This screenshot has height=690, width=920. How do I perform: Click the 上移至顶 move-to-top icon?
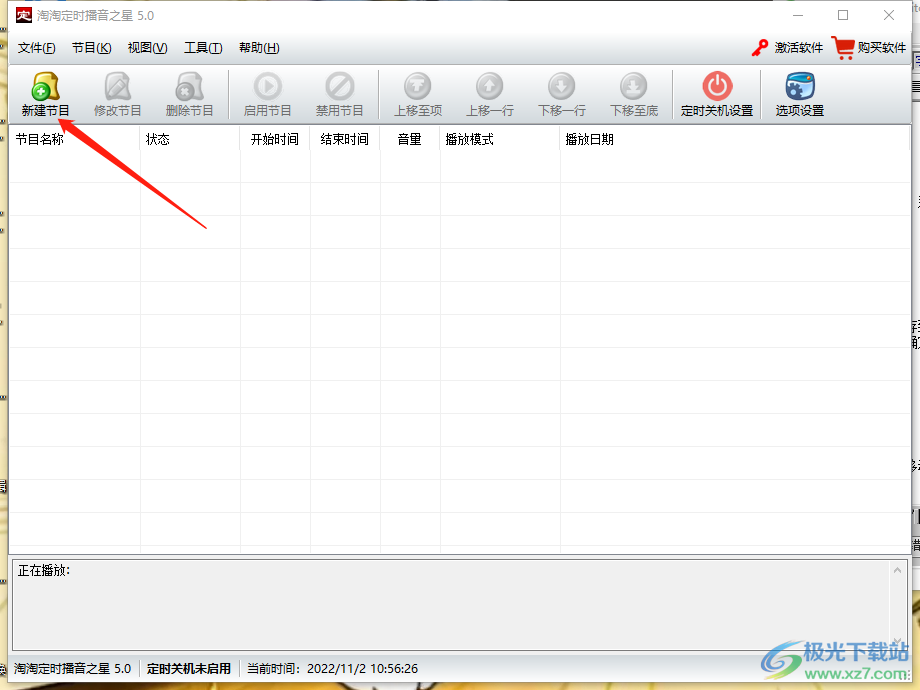click(x=418, y=87)
